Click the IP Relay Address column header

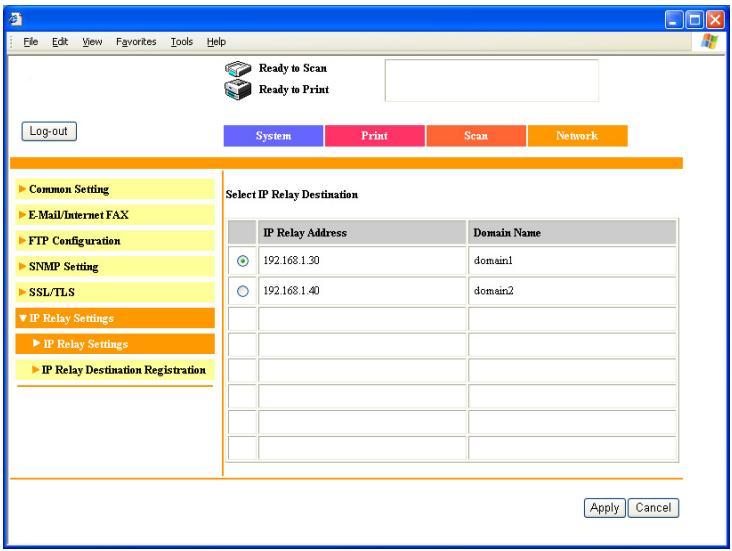(362, 233)
